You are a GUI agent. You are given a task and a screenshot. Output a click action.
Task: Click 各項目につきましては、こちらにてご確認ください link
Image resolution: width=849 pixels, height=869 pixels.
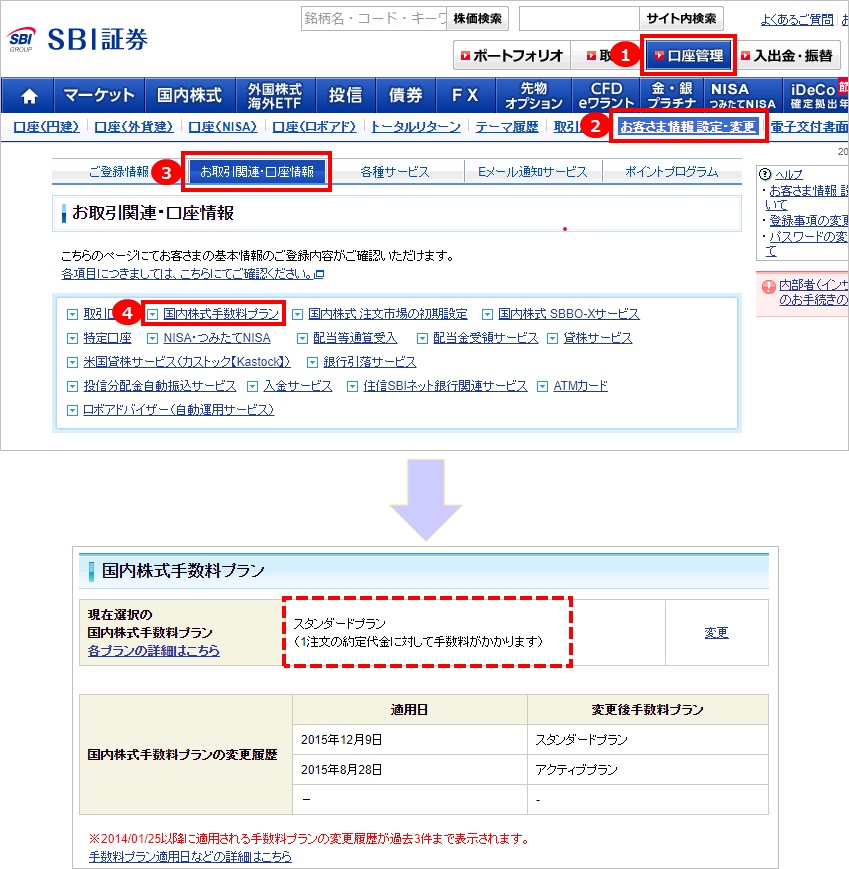coord(187,274)
